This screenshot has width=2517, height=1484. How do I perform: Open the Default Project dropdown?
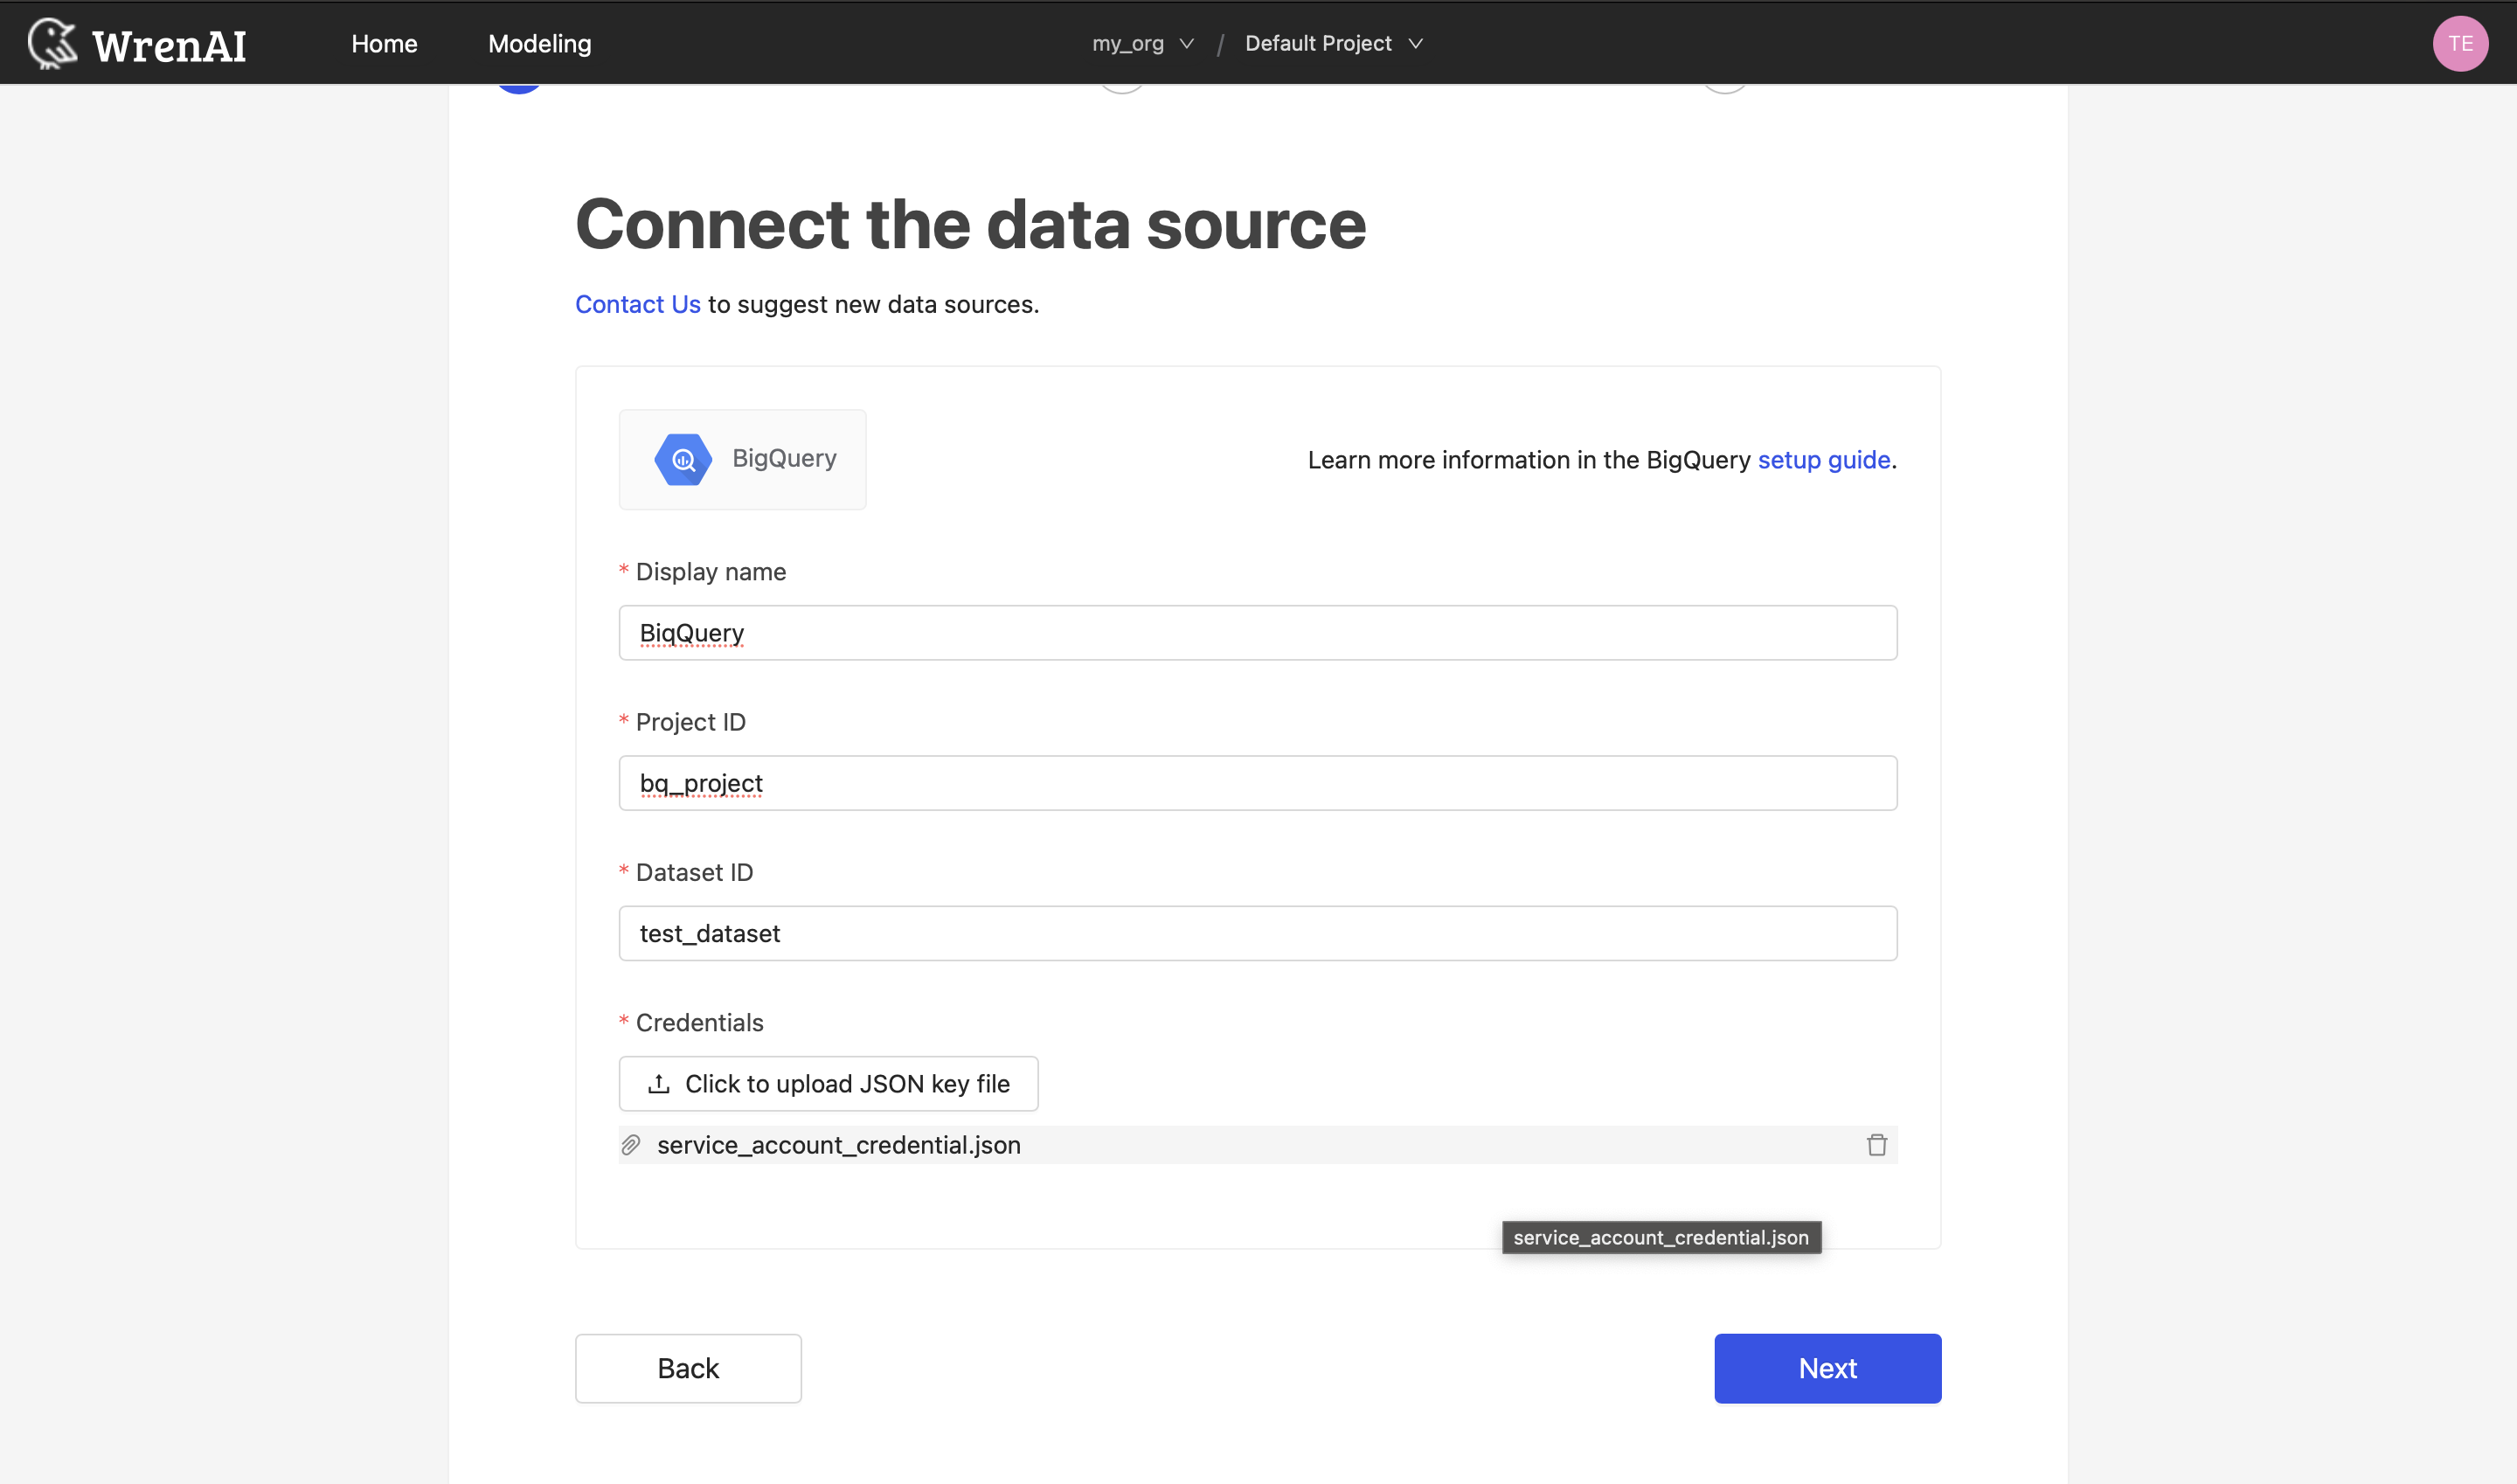pos(1333,43)
